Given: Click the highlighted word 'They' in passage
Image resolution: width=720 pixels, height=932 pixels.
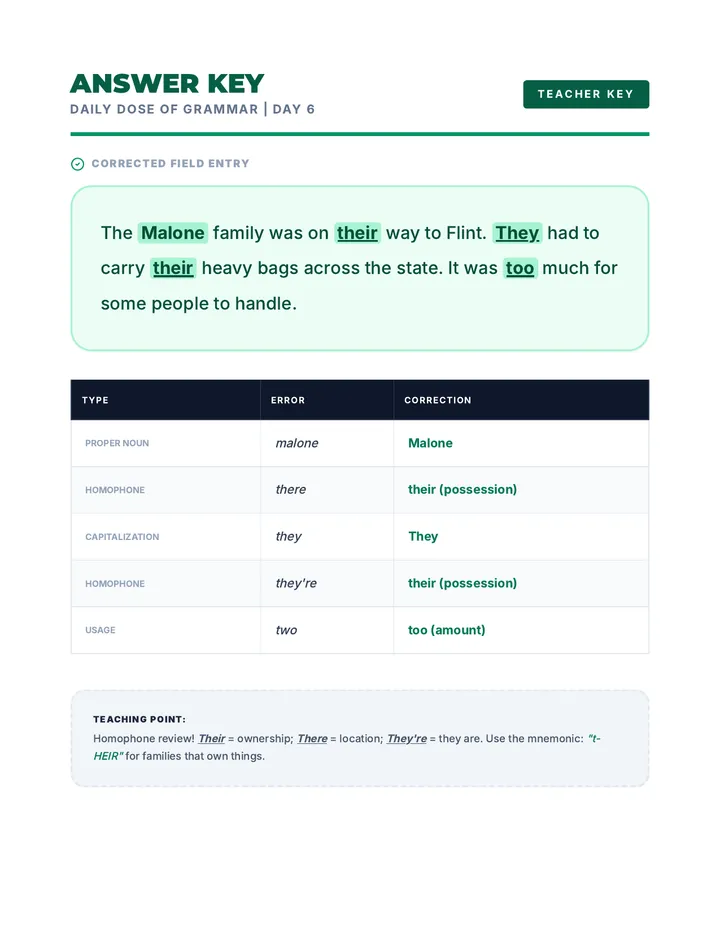Looking at the screenshot, I should tap(517, 233).
